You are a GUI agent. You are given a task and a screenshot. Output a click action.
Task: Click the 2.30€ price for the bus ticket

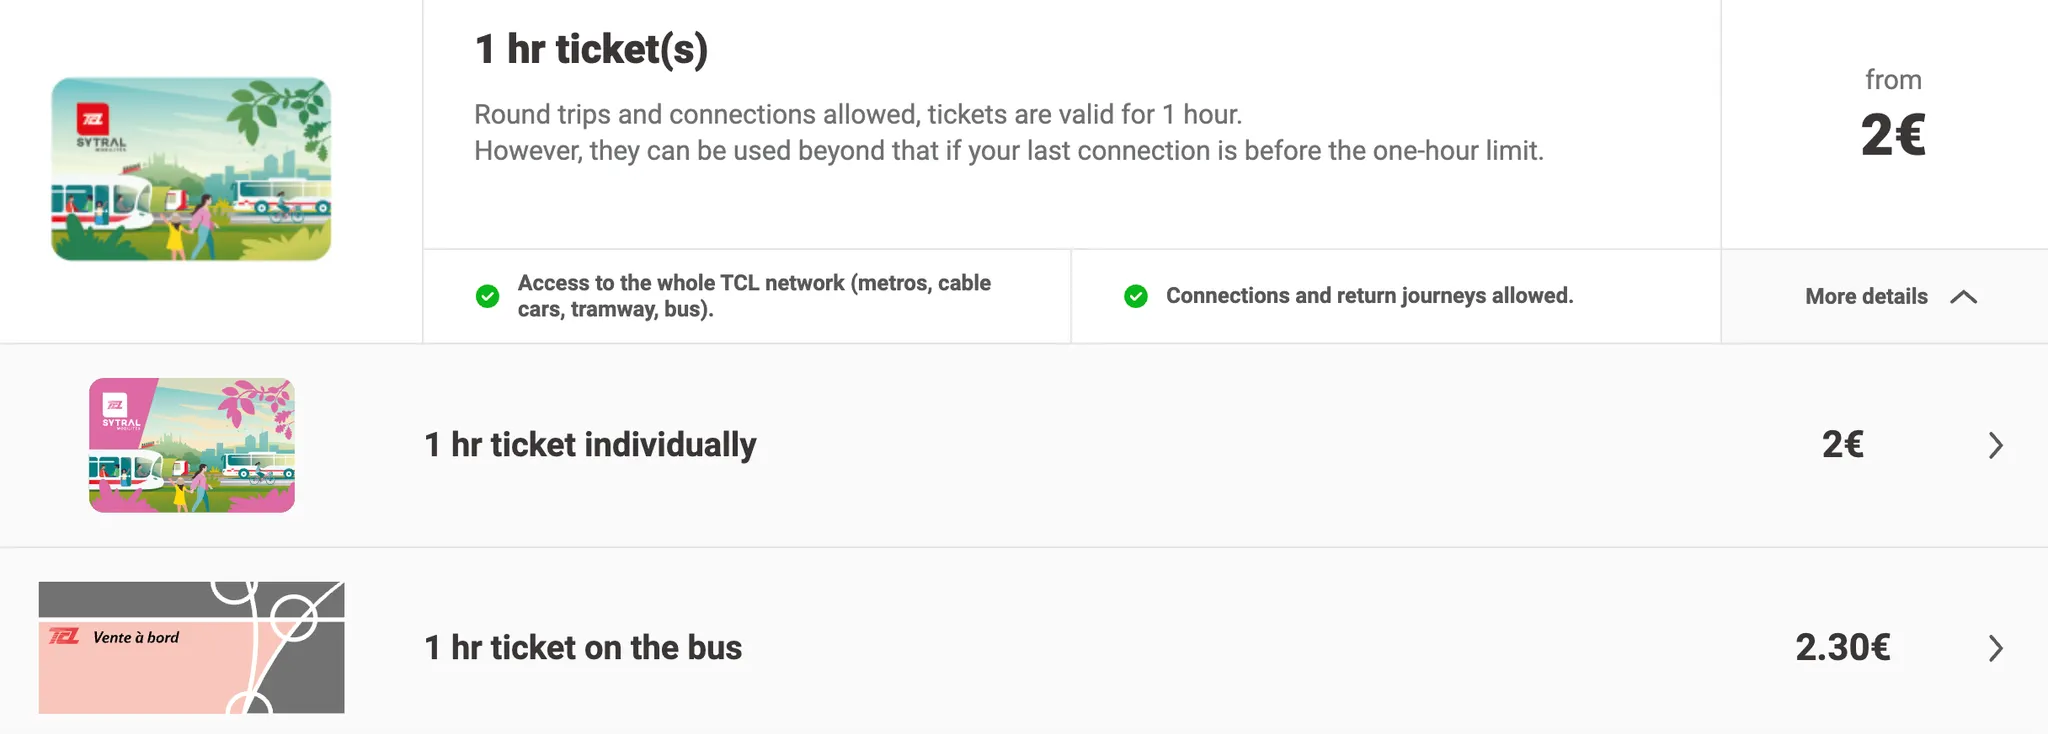(x=1842, y=648)
